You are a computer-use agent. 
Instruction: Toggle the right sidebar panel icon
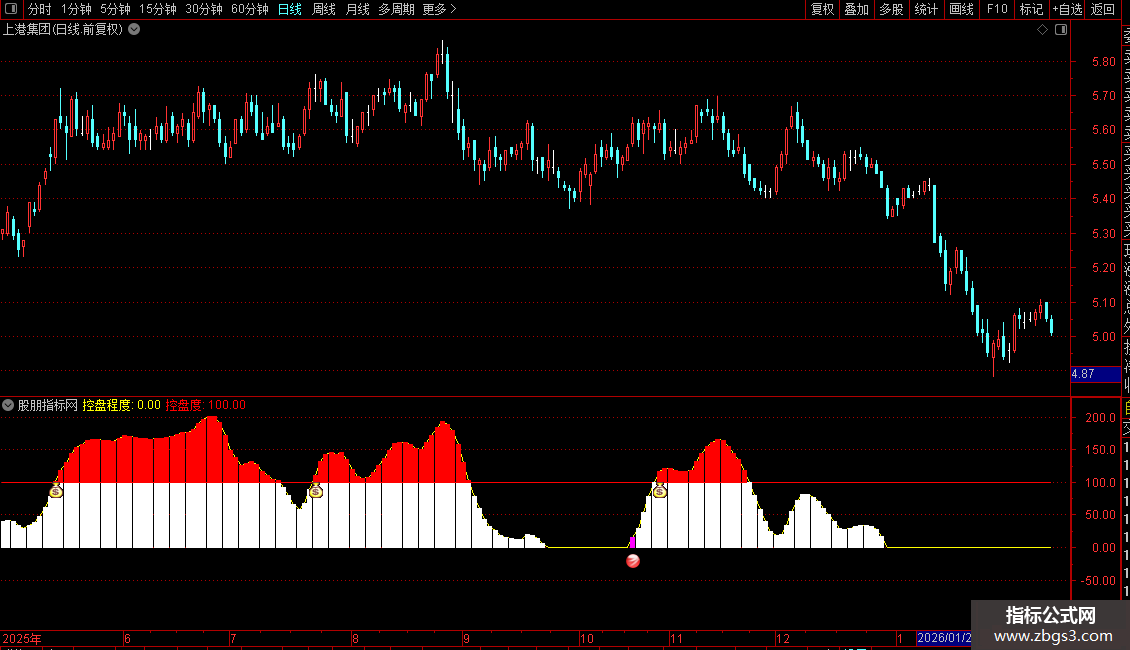[1061, 30]
